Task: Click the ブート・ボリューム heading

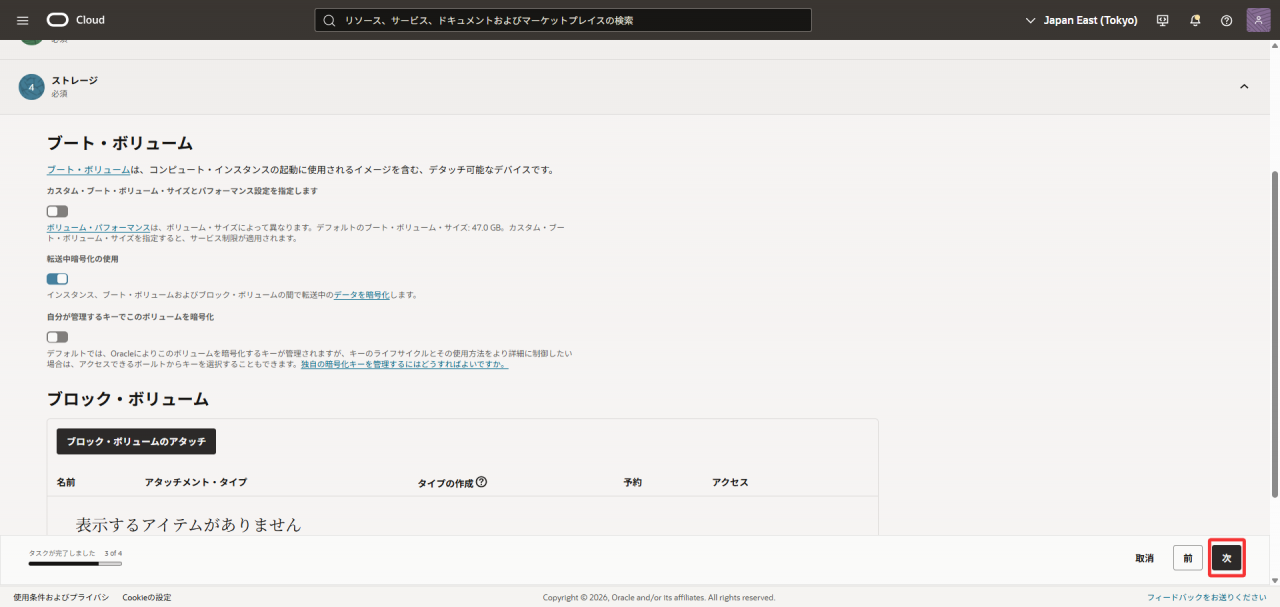Action: point(120,143)
